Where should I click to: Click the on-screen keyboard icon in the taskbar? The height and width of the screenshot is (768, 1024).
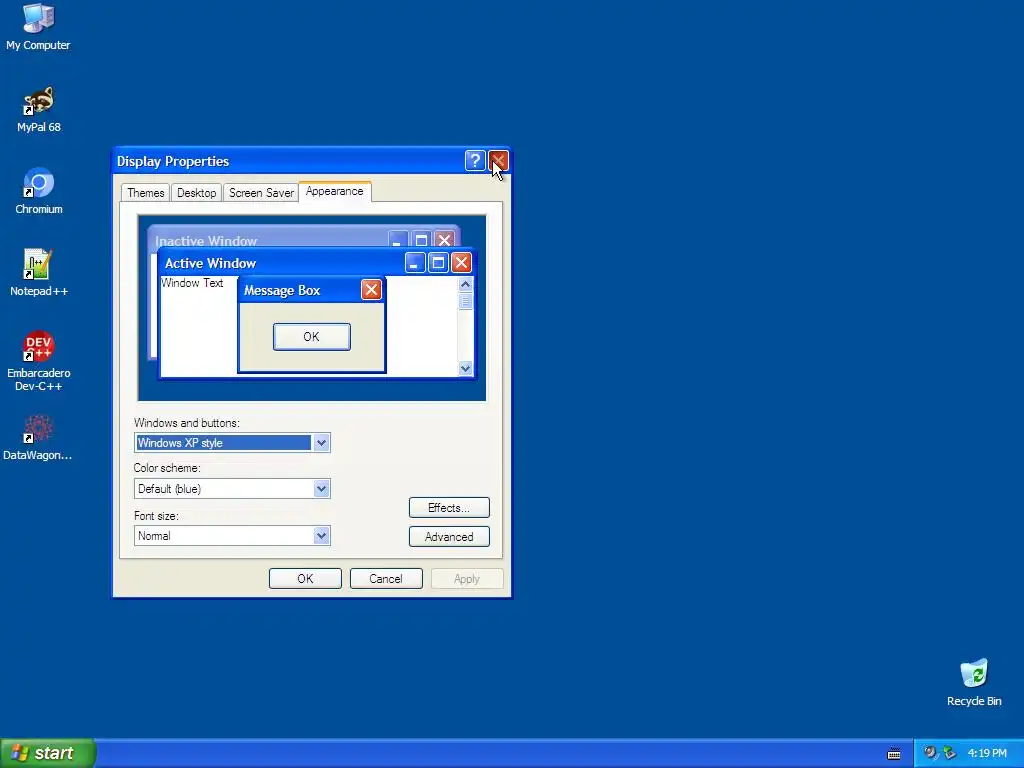pos(894,754)
